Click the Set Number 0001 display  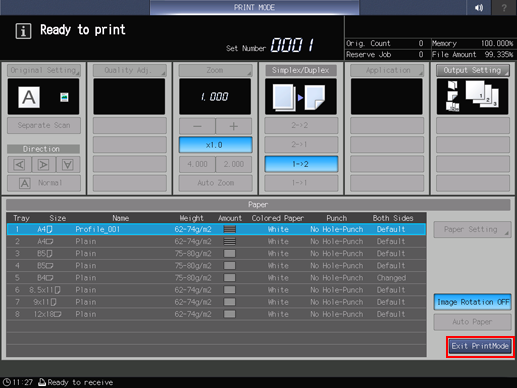click(292, 45)
